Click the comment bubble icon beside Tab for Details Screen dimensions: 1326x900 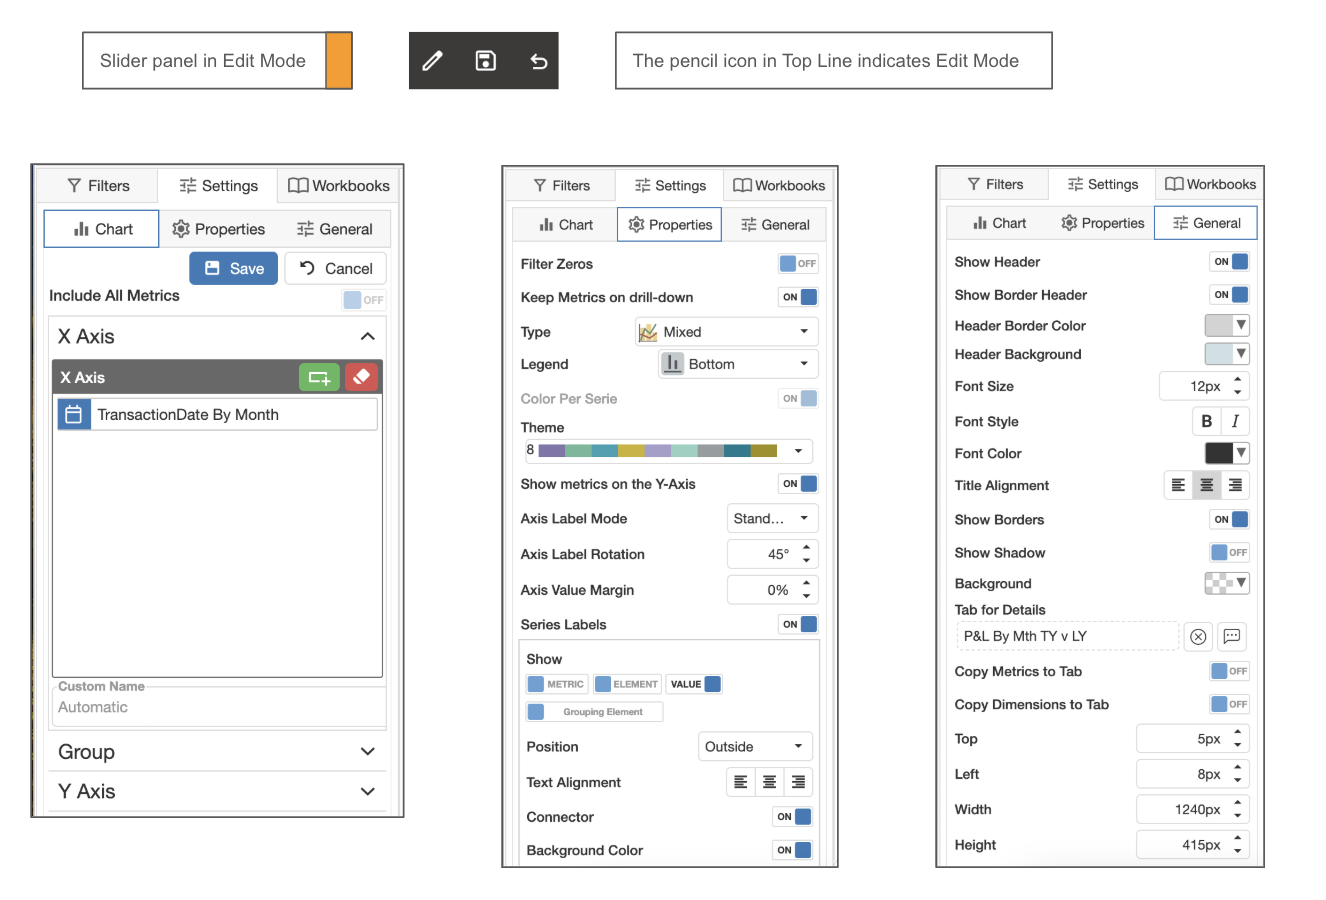[1232, 636]
